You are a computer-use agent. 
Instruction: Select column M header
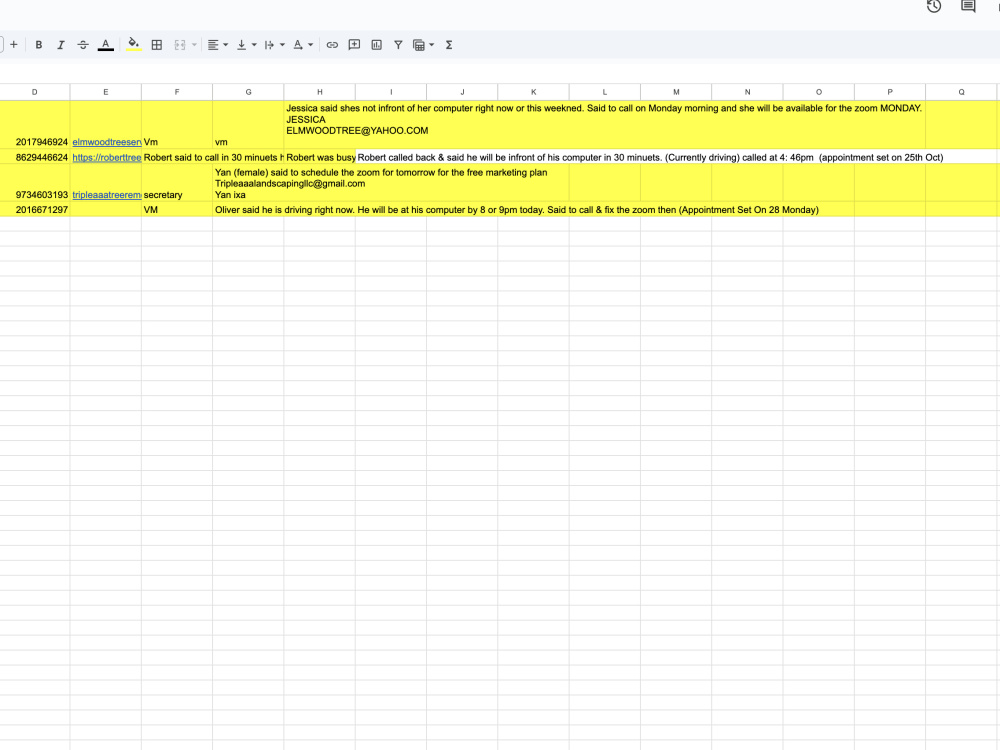pos(676,92)
